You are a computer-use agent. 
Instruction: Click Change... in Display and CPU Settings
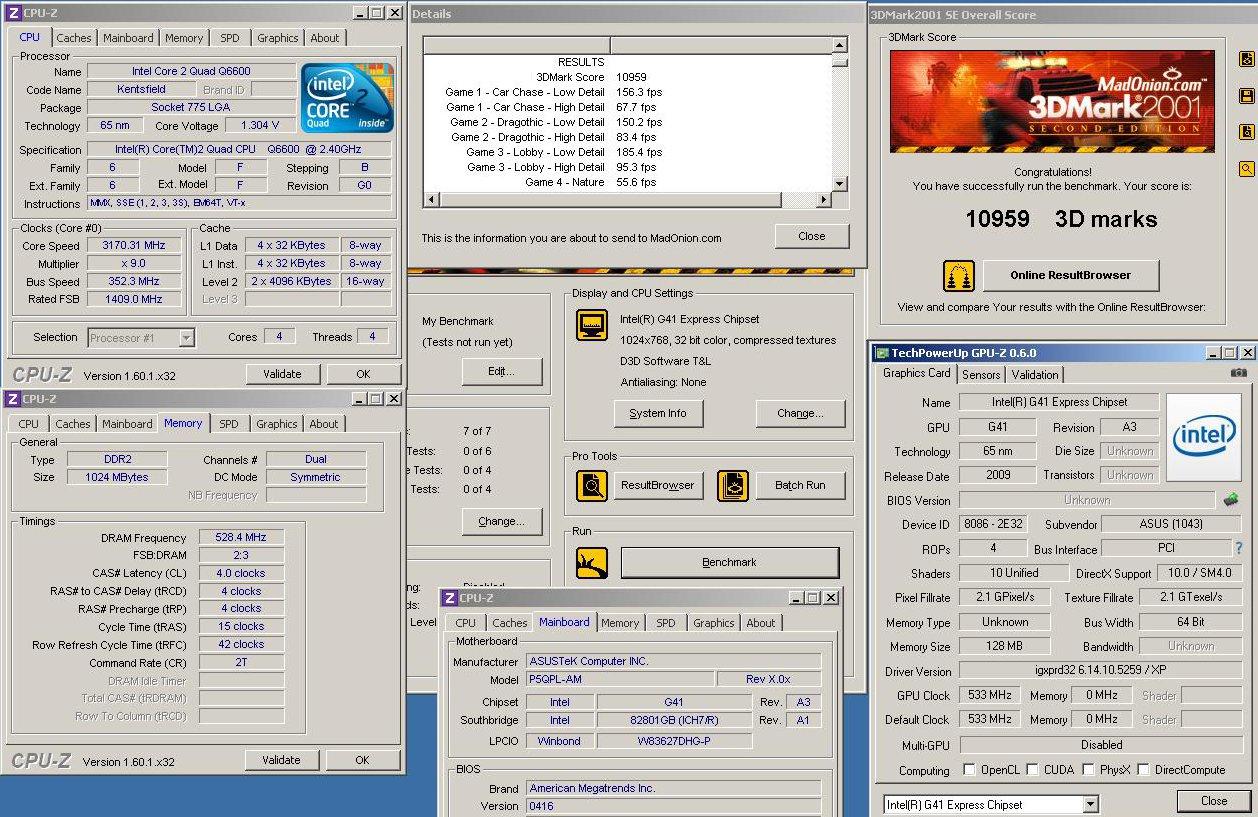tap(801, 413)
